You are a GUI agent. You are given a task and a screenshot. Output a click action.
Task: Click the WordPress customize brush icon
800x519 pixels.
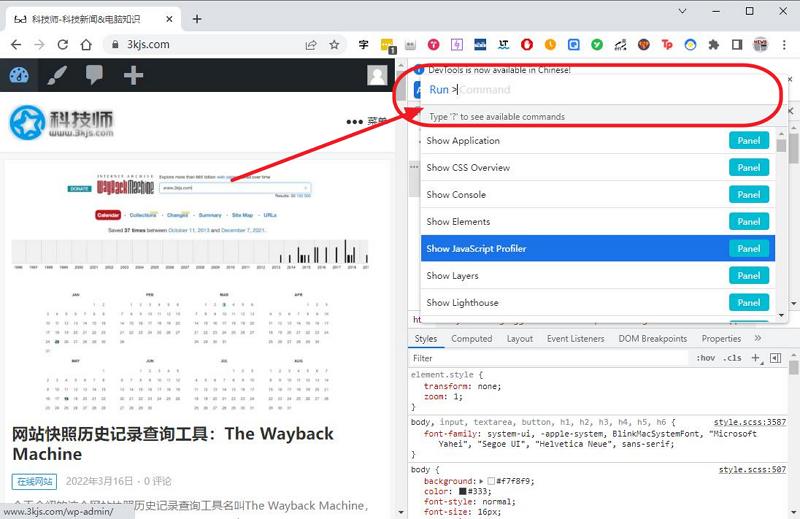tap(57, 75)
